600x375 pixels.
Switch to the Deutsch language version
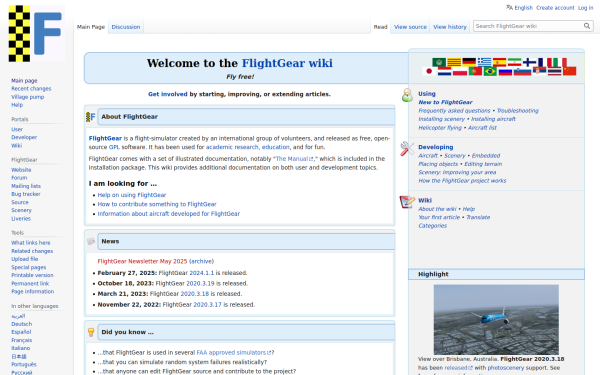coord(21,324)
